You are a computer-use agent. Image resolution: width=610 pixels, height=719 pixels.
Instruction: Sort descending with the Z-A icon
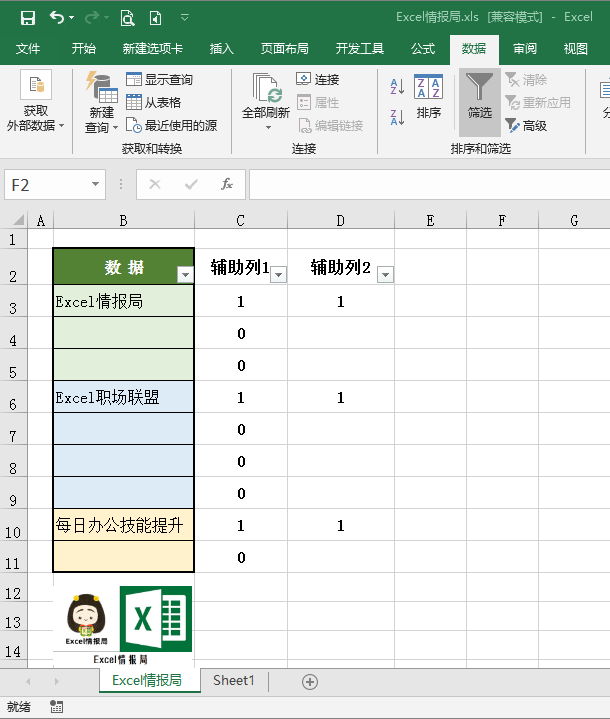(397, 117)
